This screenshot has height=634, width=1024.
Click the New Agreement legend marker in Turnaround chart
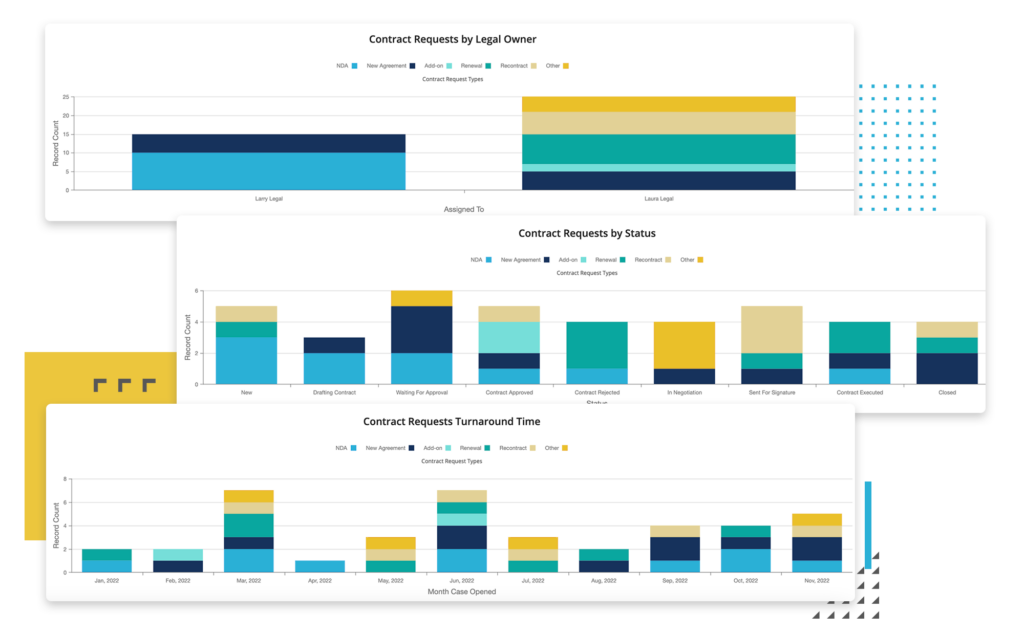pyautogui.click(x=412, y=448)
